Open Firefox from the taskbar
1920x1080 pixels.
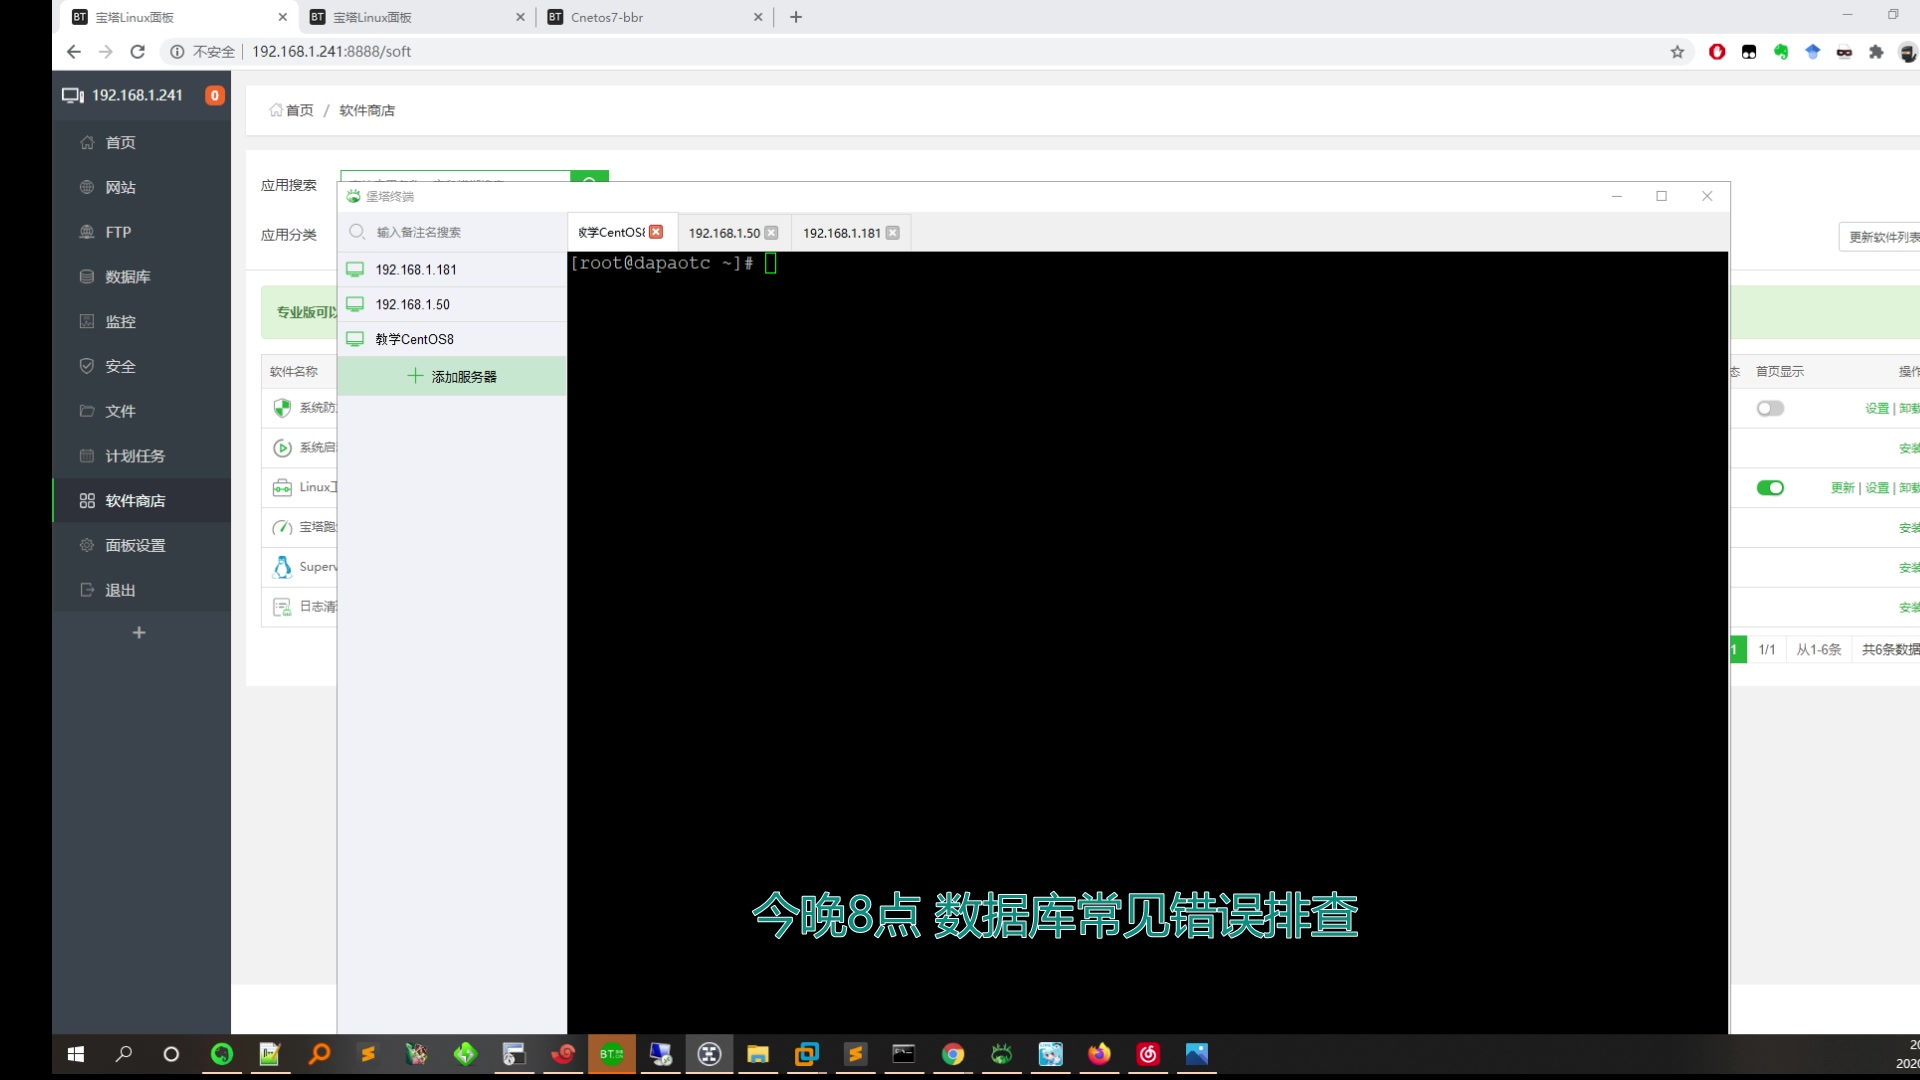(1099, 1054)
